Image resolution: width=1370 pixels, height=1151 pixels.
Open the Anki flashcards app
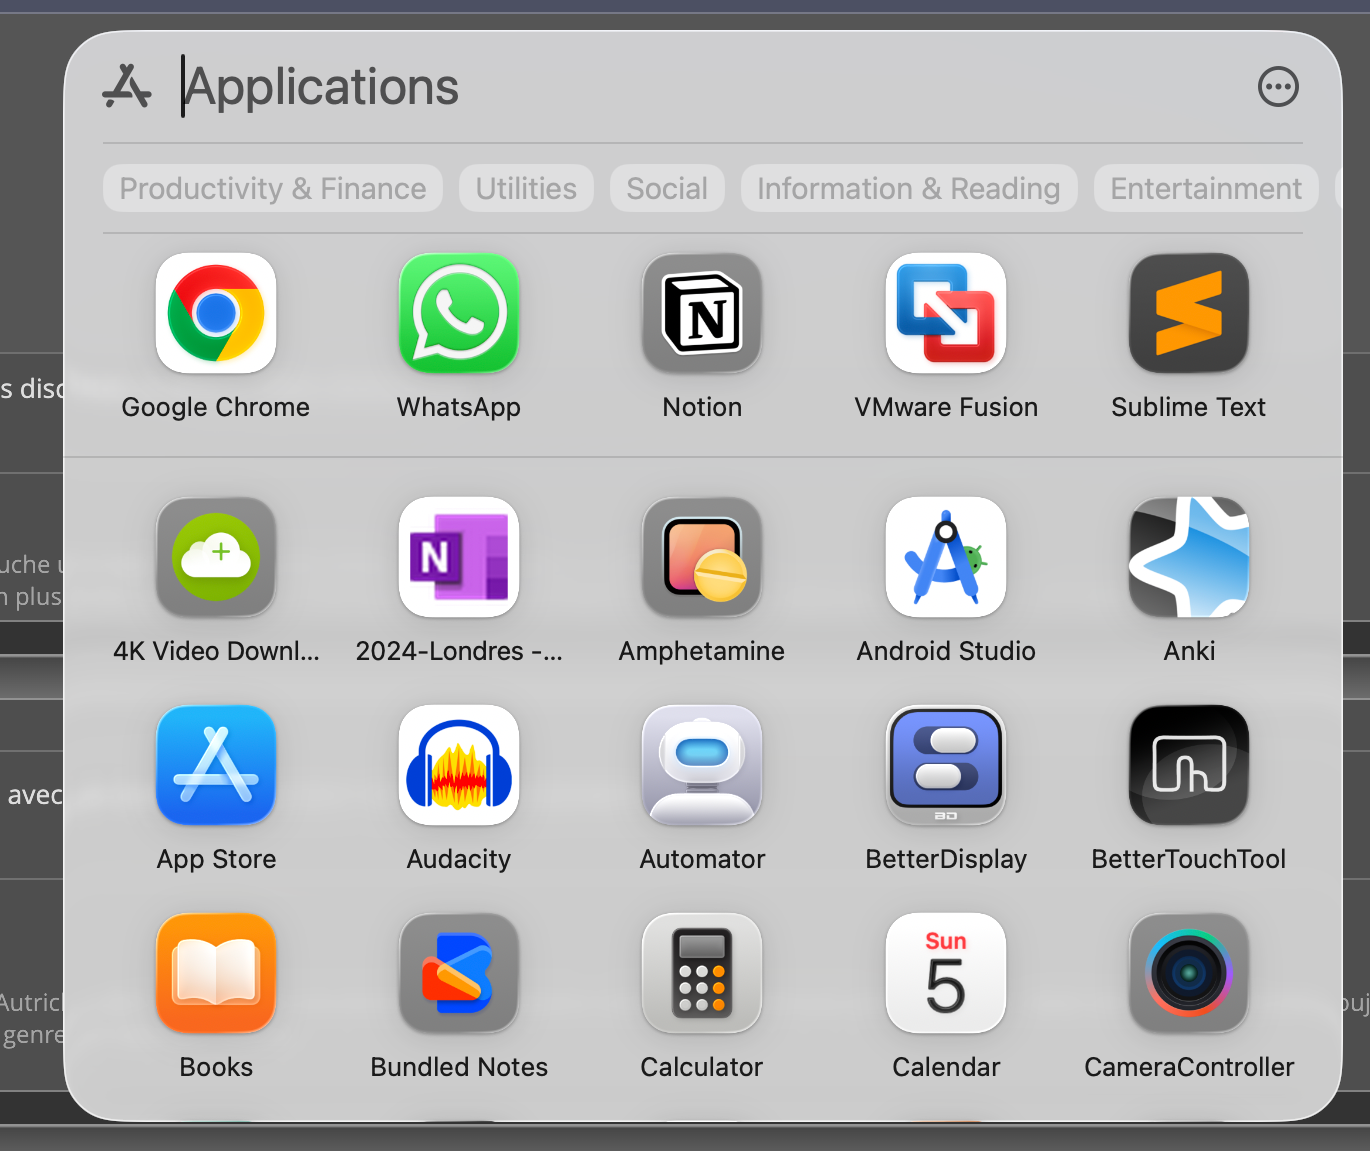(x=1188, y=558)
